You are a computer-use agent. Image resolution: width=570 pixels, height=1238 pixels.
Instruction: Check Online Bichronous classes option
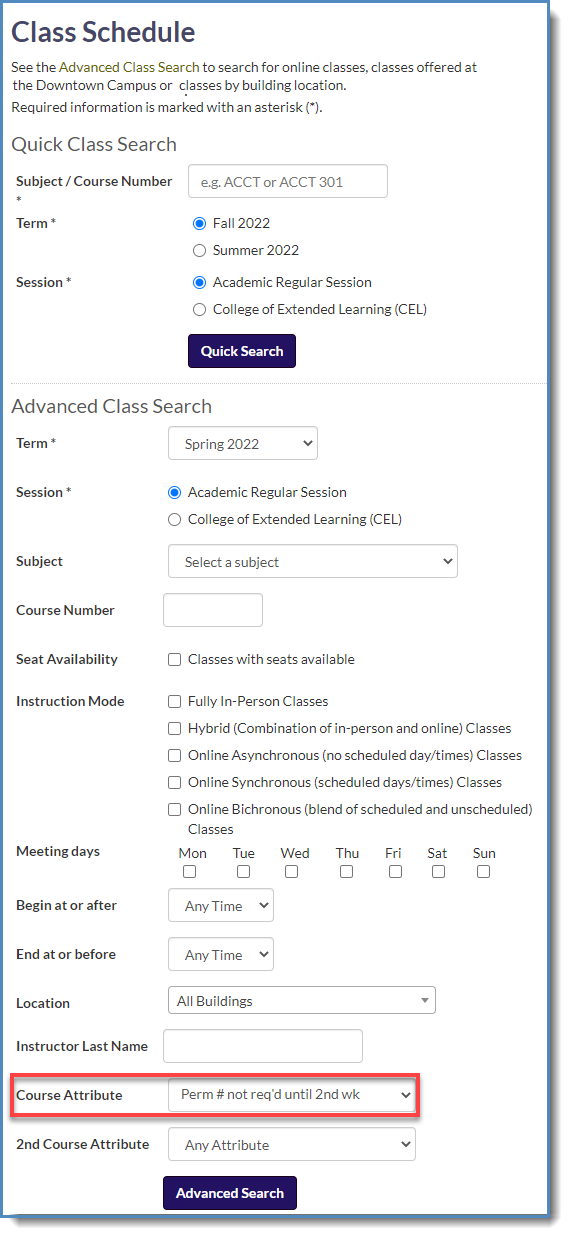(175, 810)
